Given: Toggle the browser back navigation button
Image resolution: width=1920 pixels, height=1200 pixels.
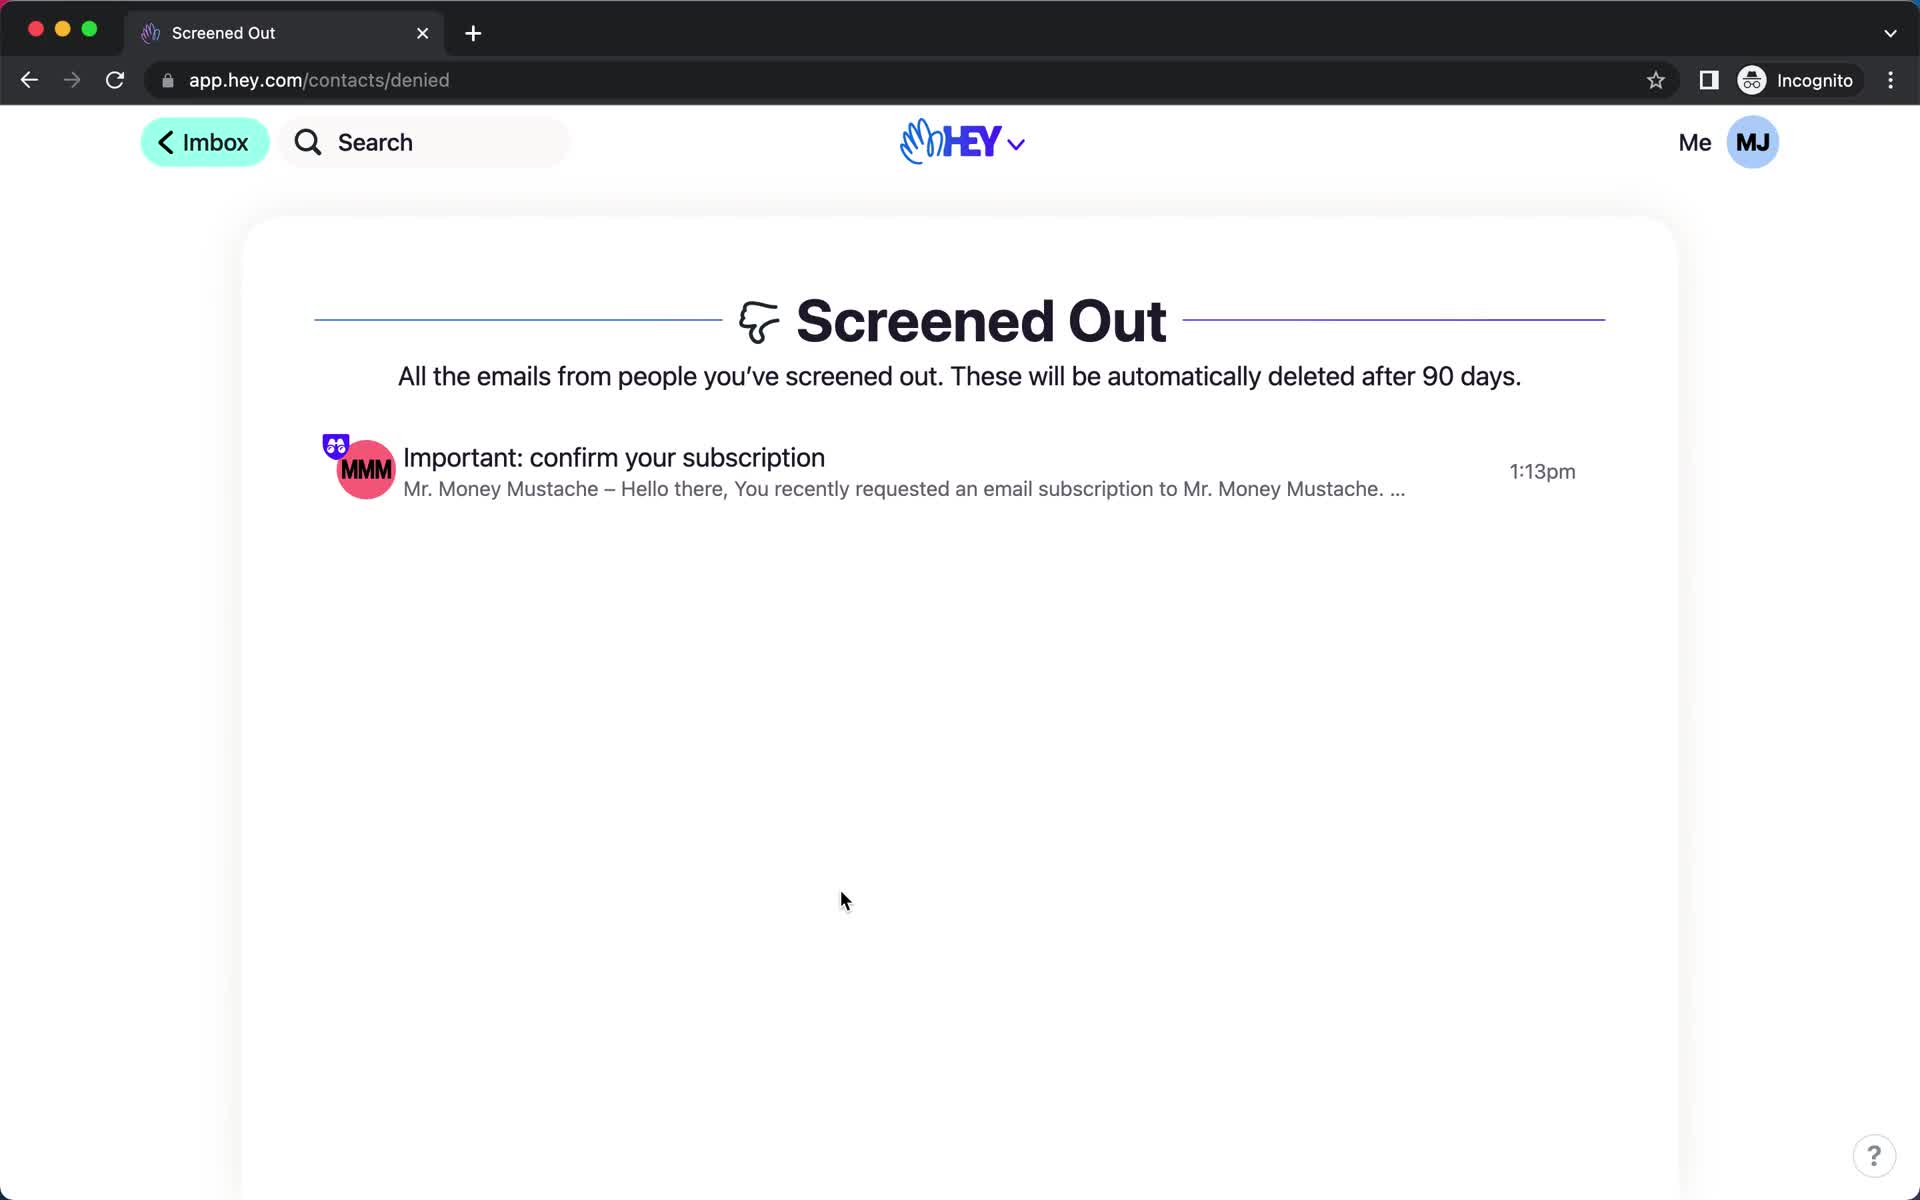Looking at the screenshot, I should click(x=28, y=80).
